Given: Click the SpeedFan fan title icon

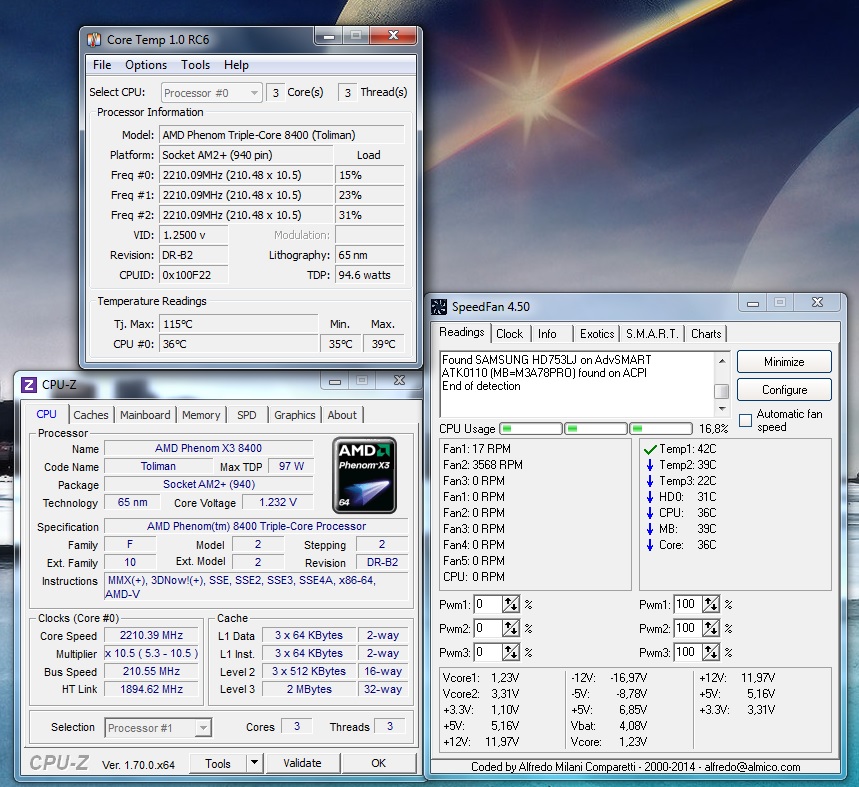Looking at the screenshot, I should pyautogui.click(x=439, y=307).
